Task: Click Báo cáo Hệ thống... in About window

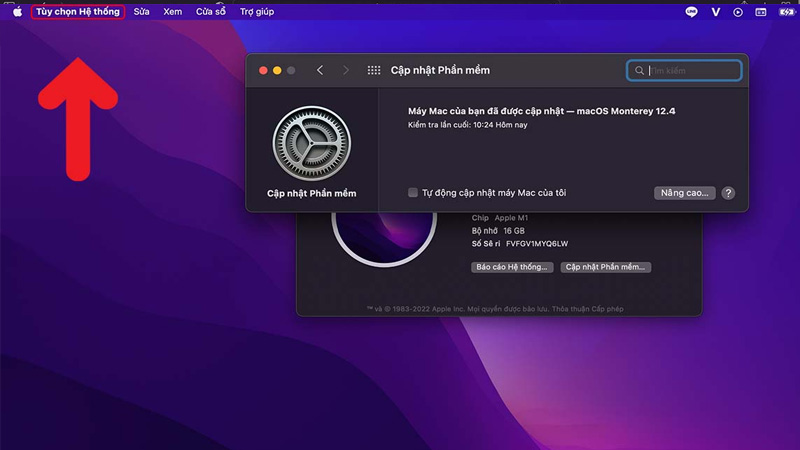Action: tap(512, 267)
